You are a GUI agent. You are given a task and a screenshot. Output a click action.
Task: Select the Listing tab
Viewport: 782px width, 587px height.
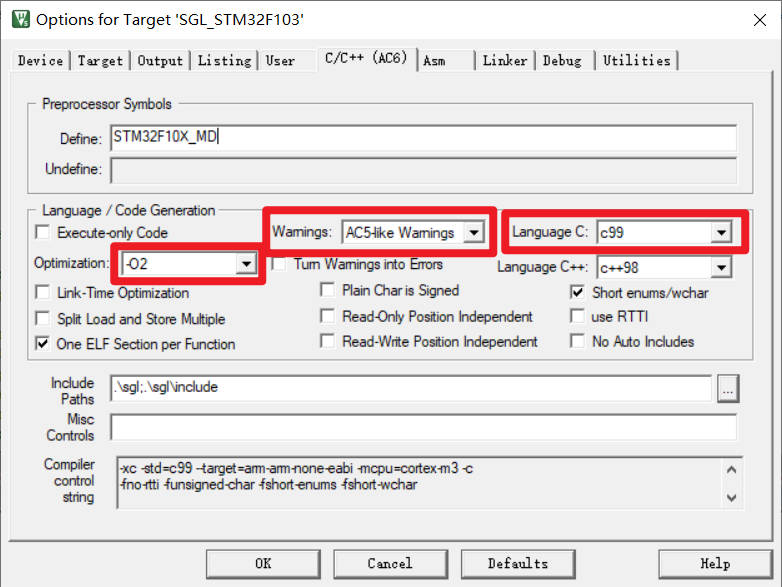(x=224, y=61)
